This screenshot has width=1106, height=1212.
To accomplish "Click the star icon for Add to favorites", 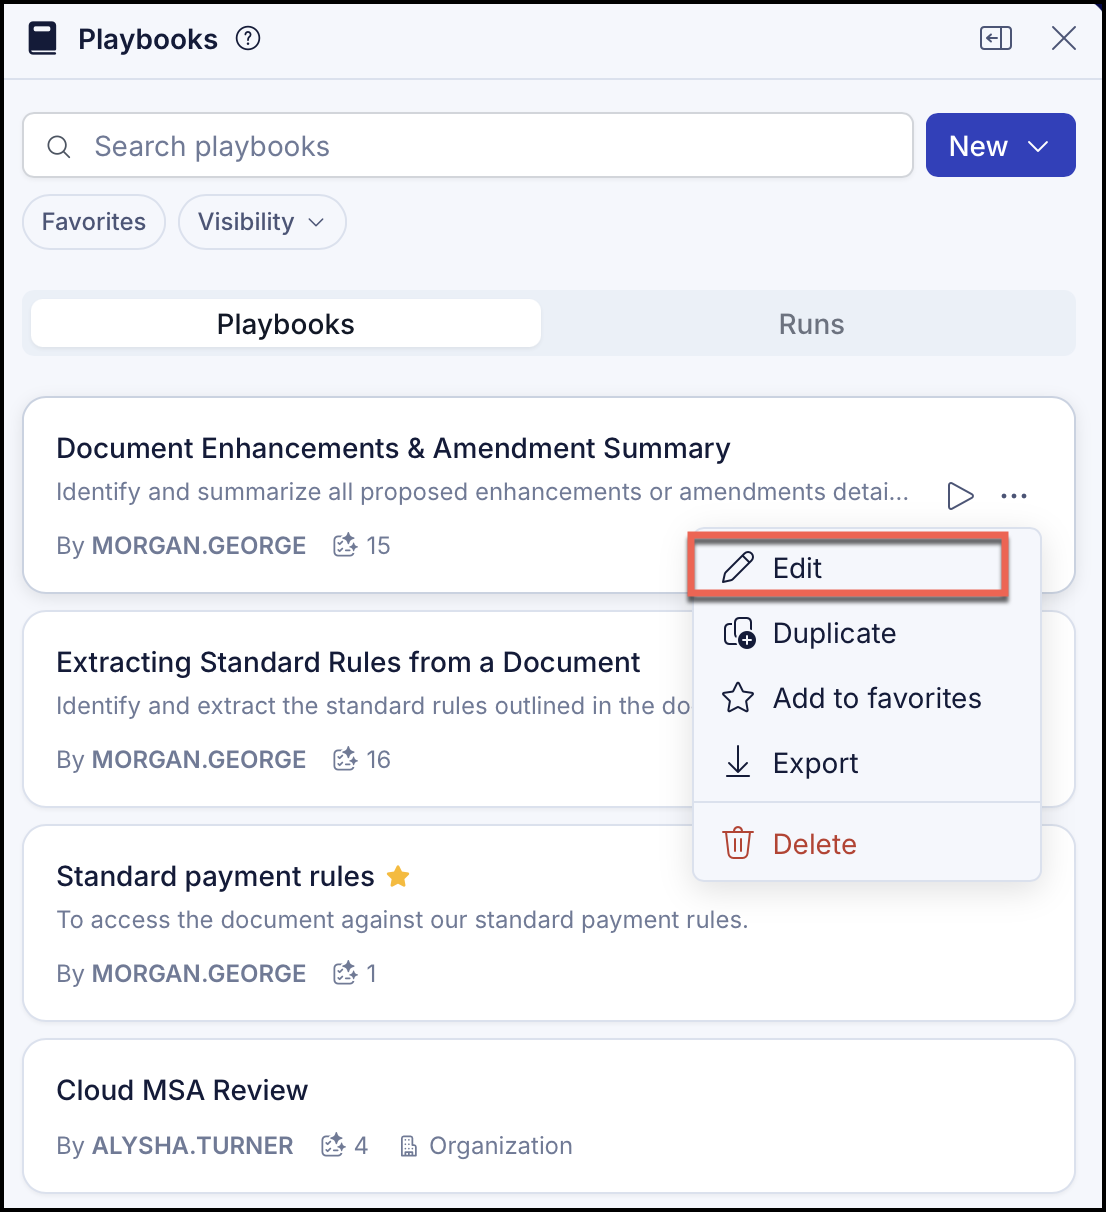I will tap(738, 698).
